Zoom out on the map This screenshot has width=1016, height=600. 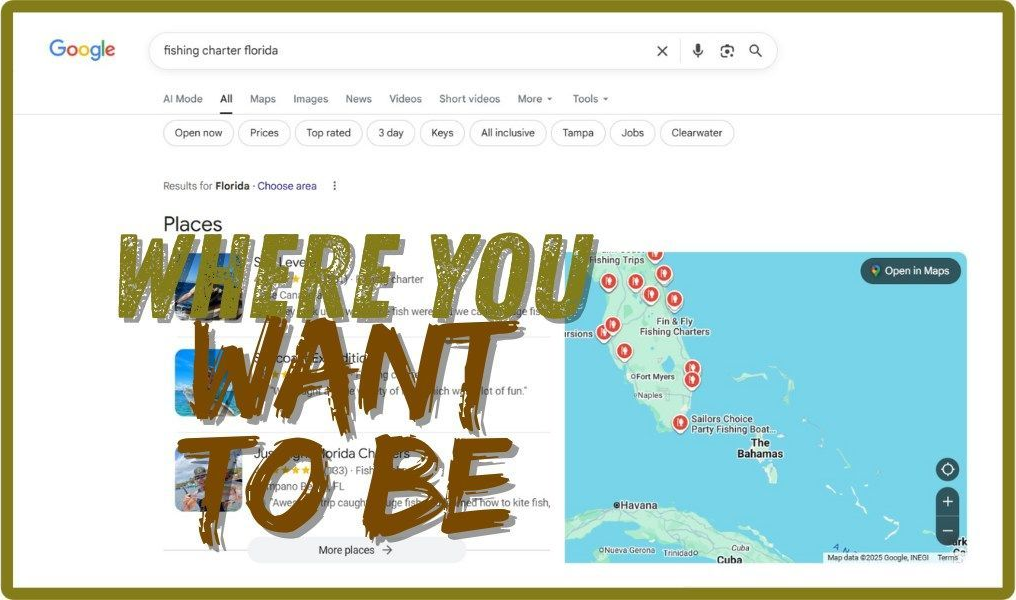[947, 530]
